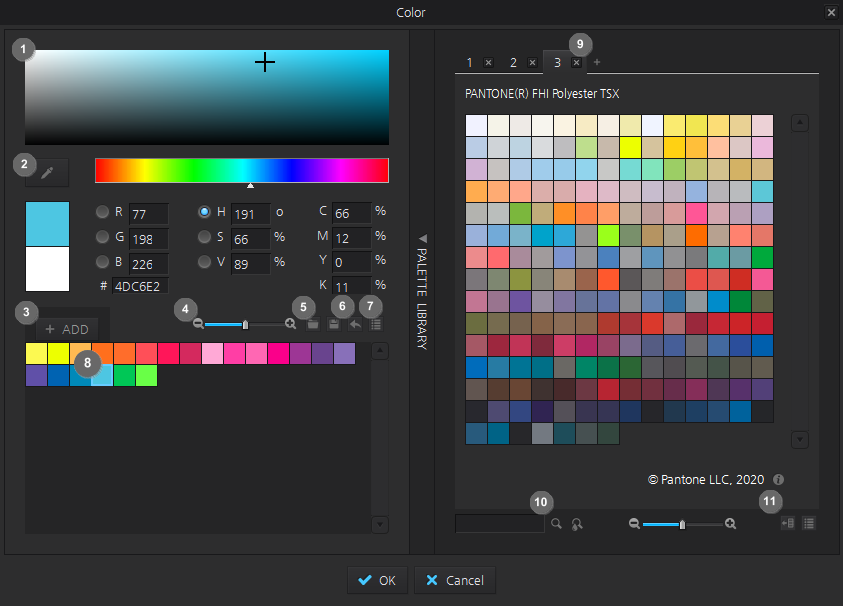Click the ADD button for the user palette
Image resolution: width=843 pixels, height=606 pixels.
pos(67,329)
